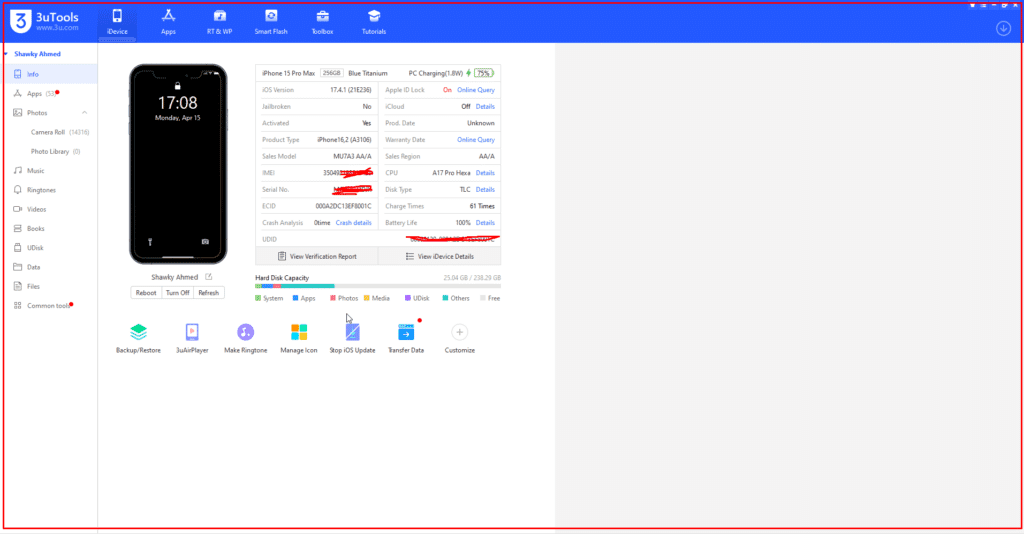This screenshot has height=534, width=1024.
Task: Click Battery Life Details link
Action: tap(485, 223)
